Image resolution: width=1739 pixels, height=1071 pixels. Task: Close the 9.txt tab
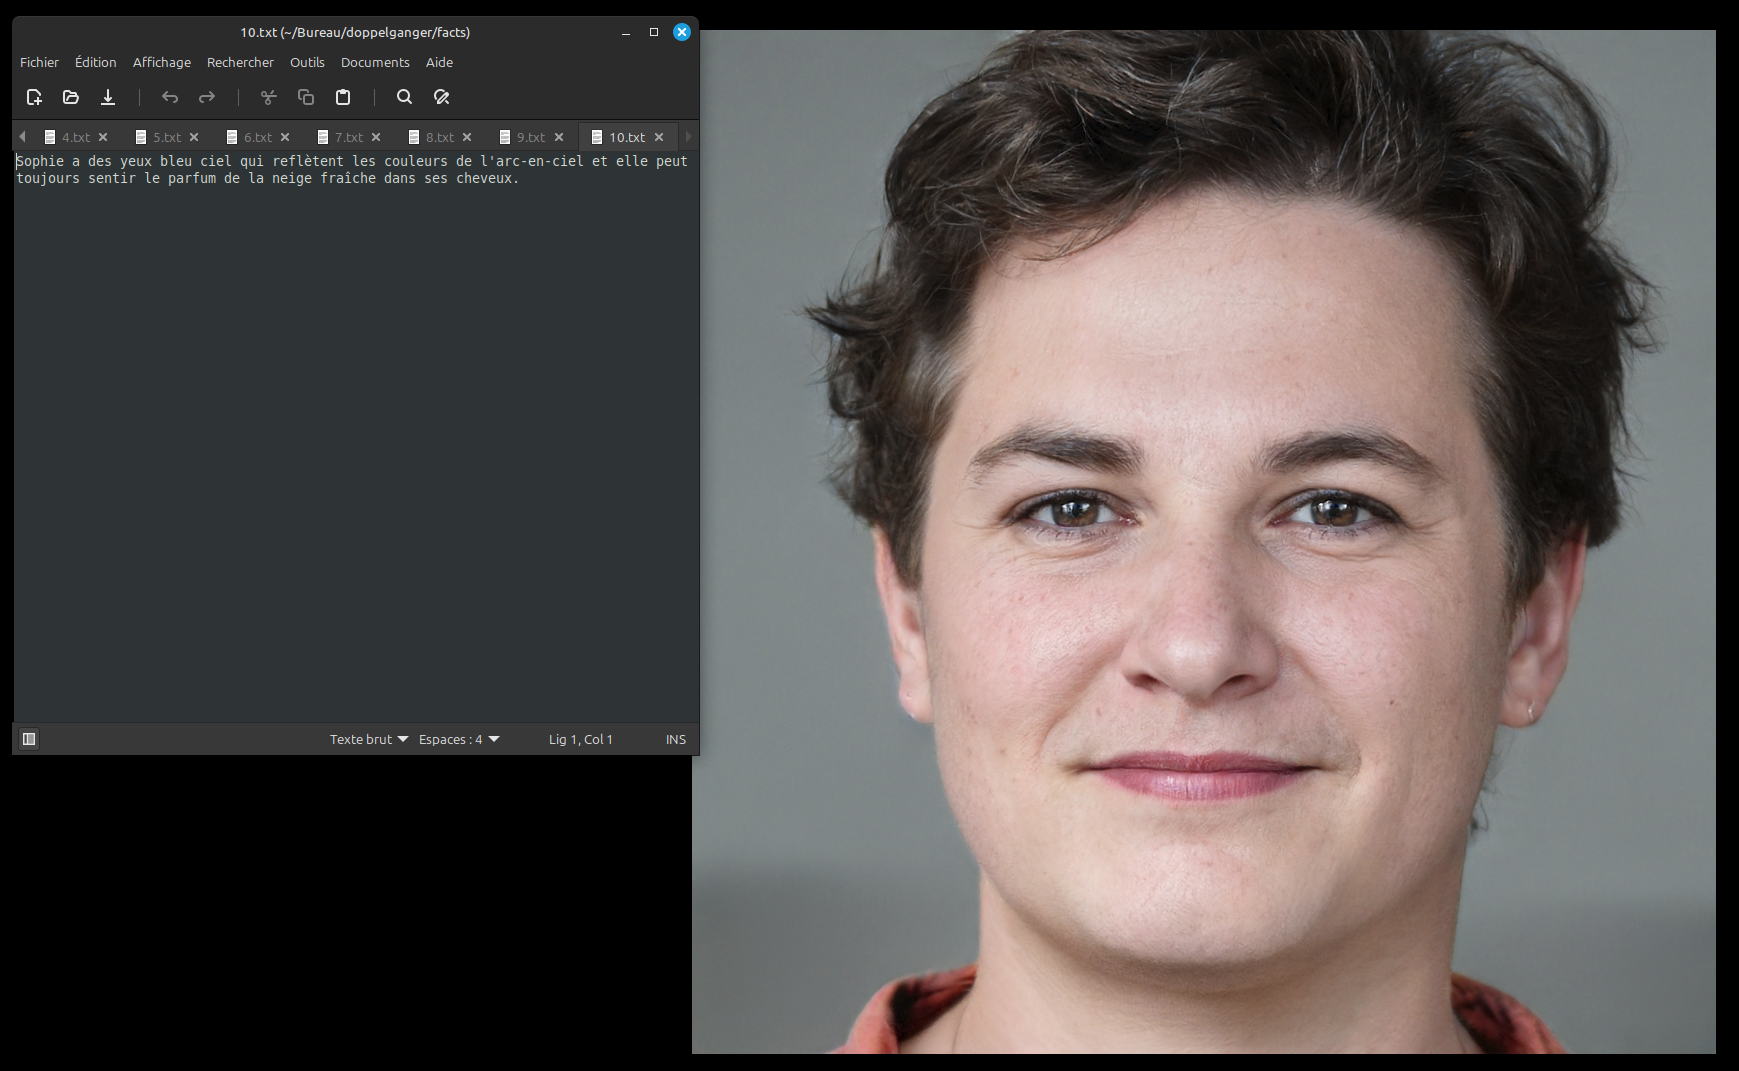559,137
